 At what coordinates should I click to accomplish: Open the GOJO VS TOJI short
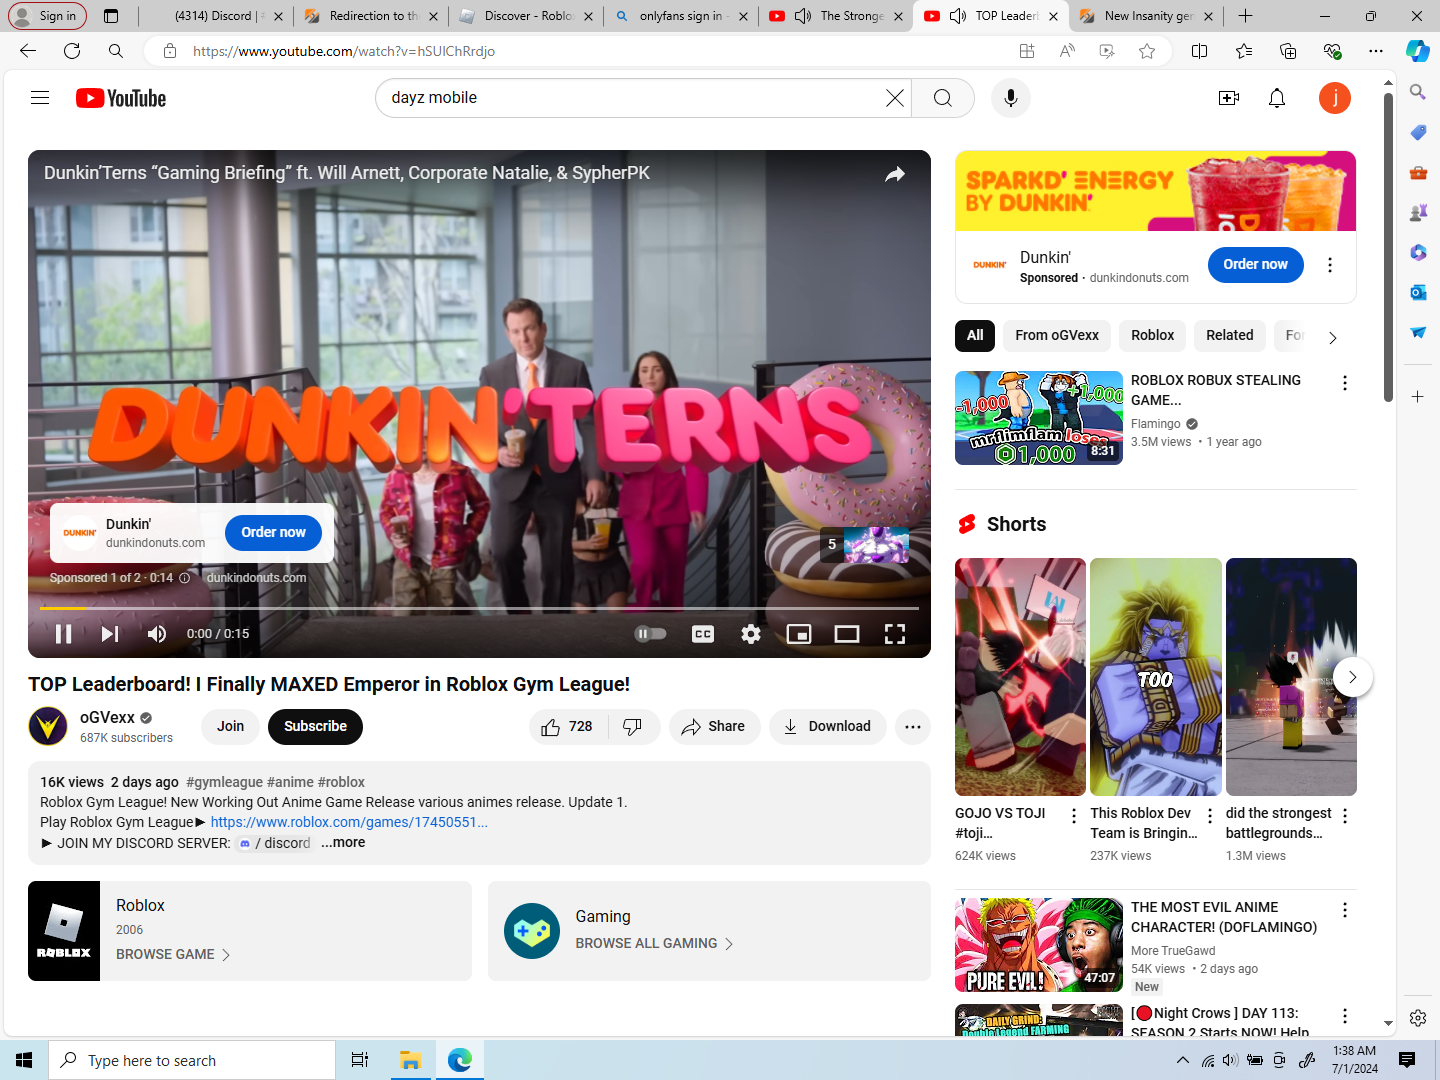pos(1020,677)
